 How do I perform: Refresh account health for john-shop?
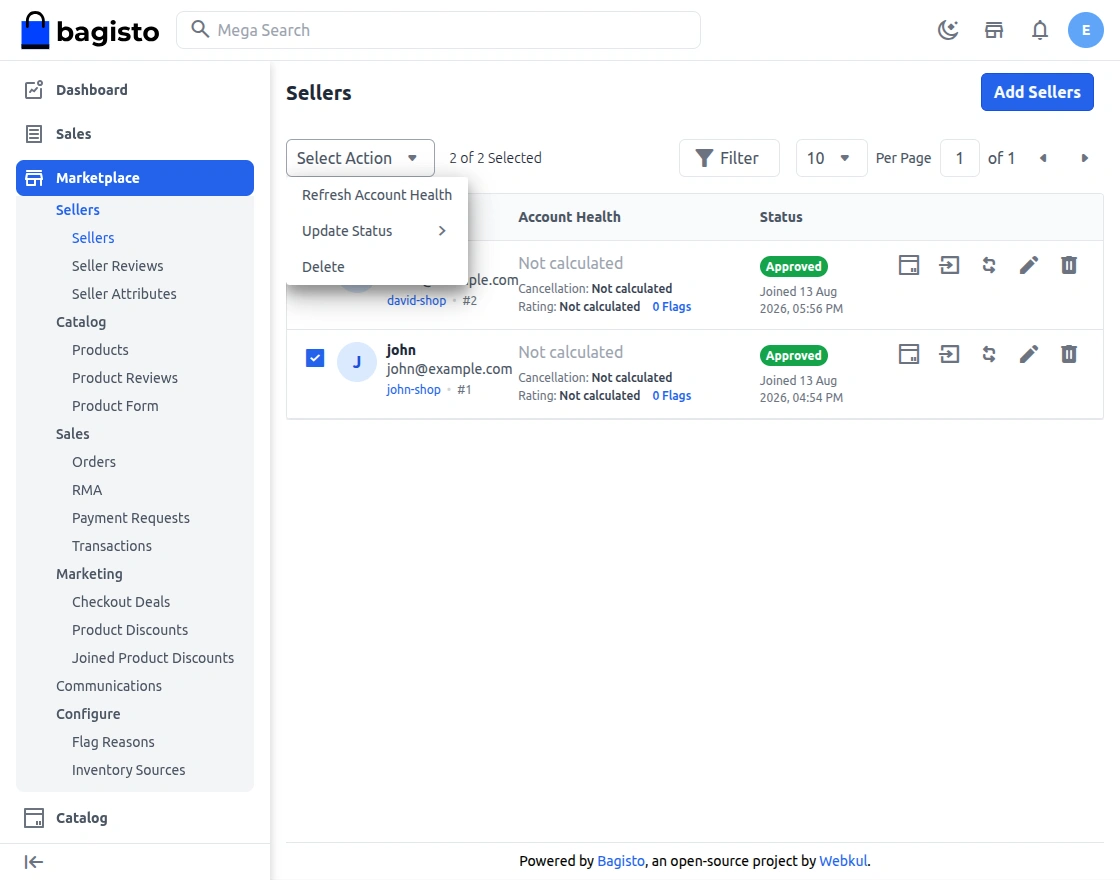[989, 354]
